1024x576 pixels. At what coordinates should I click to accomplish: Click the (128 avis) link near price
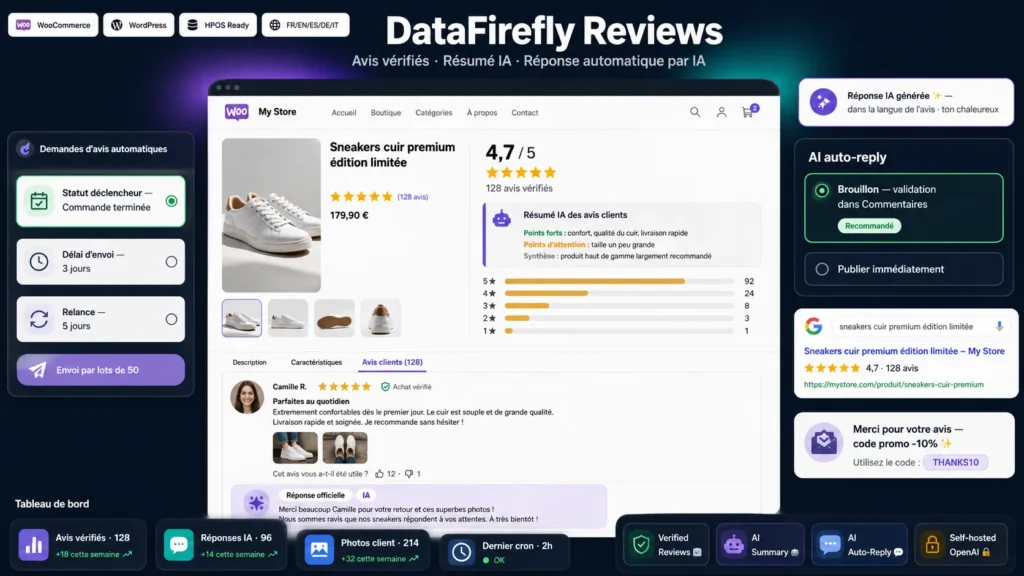coord(413,197)
